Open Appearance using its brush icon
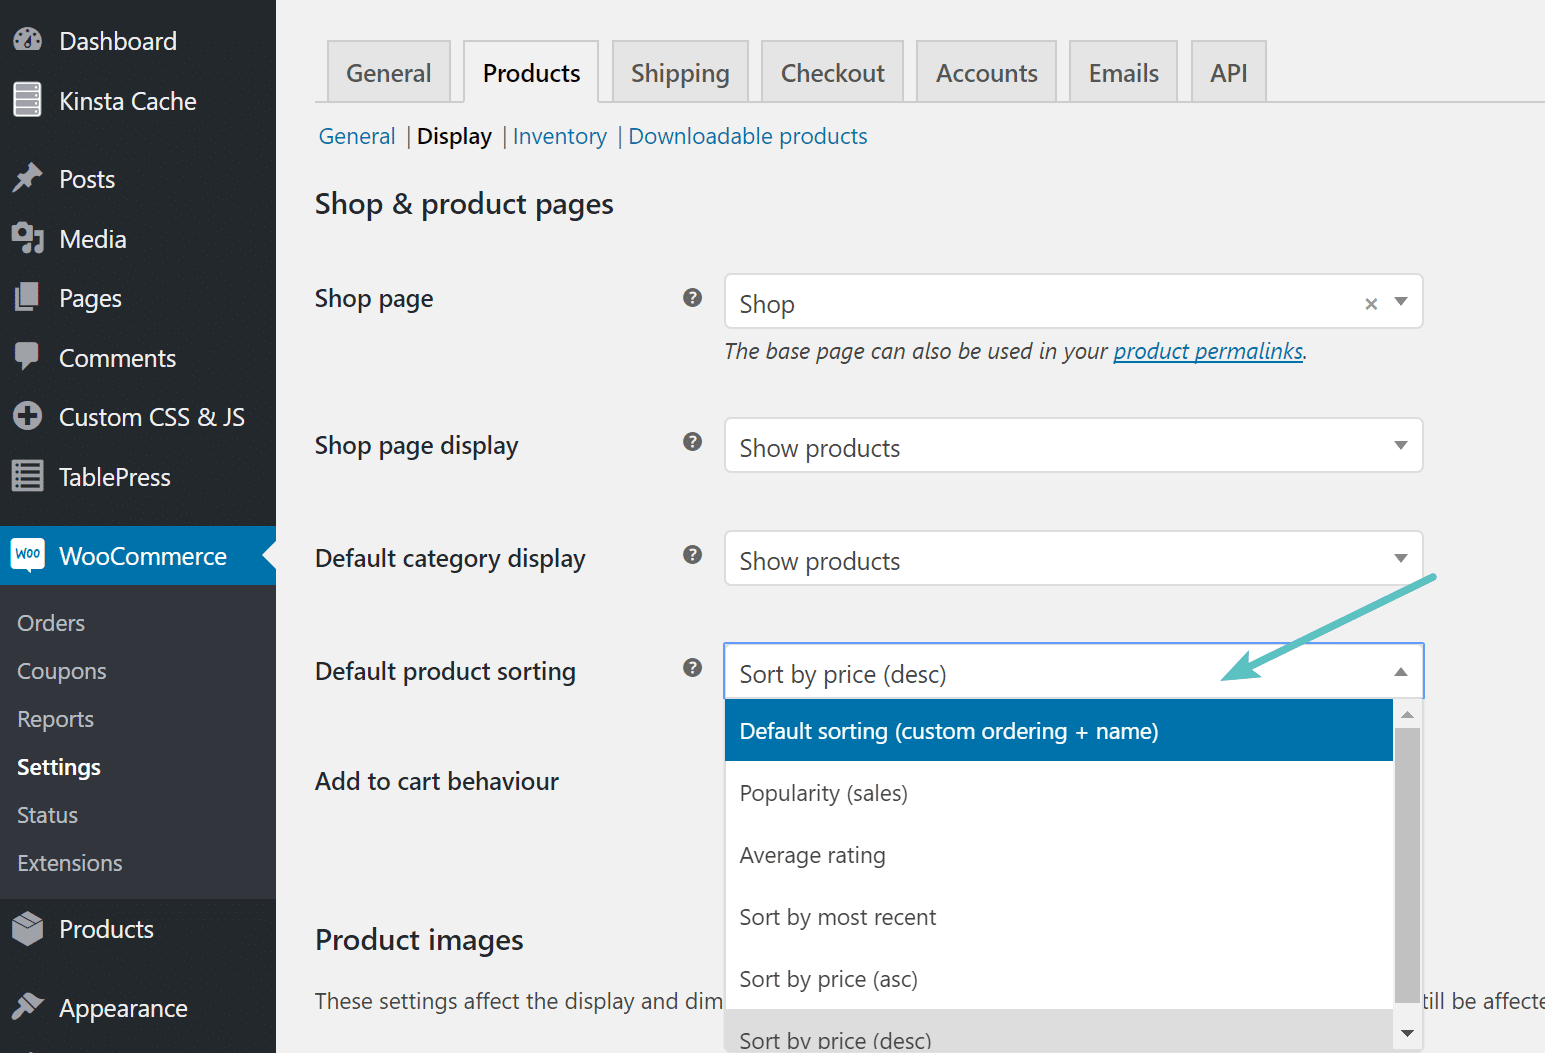The height and width of the screenshot is (1053, 1545). pos(27,1008)
